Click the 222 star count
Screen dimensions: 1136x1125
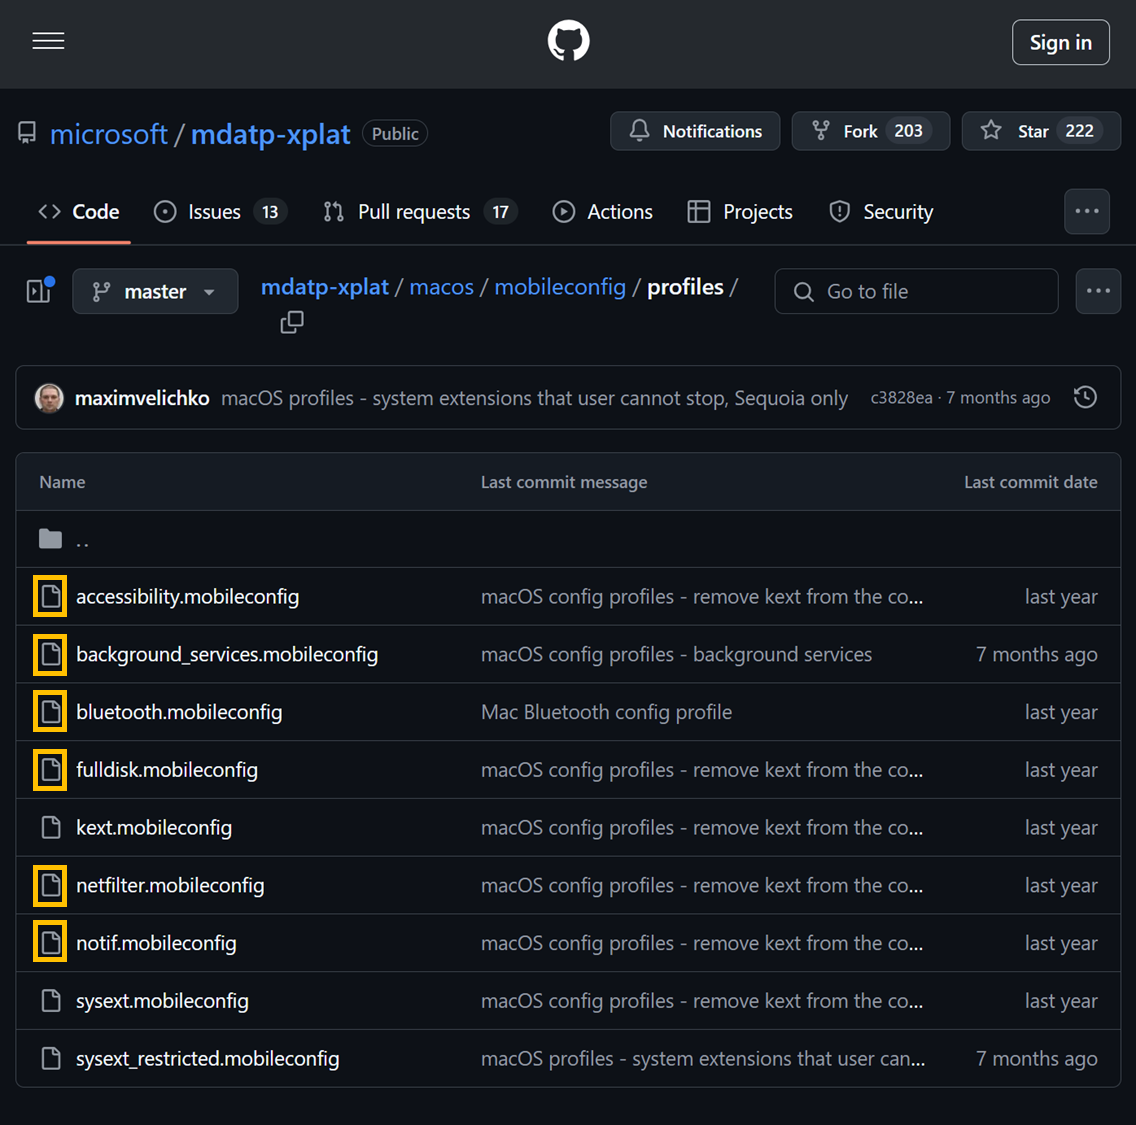1079,131
